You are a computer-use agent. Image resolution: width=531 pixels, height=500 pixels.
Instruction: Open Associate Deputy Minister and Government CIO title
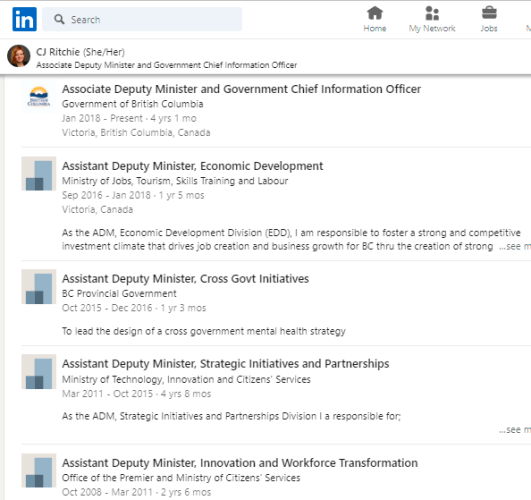241,89
